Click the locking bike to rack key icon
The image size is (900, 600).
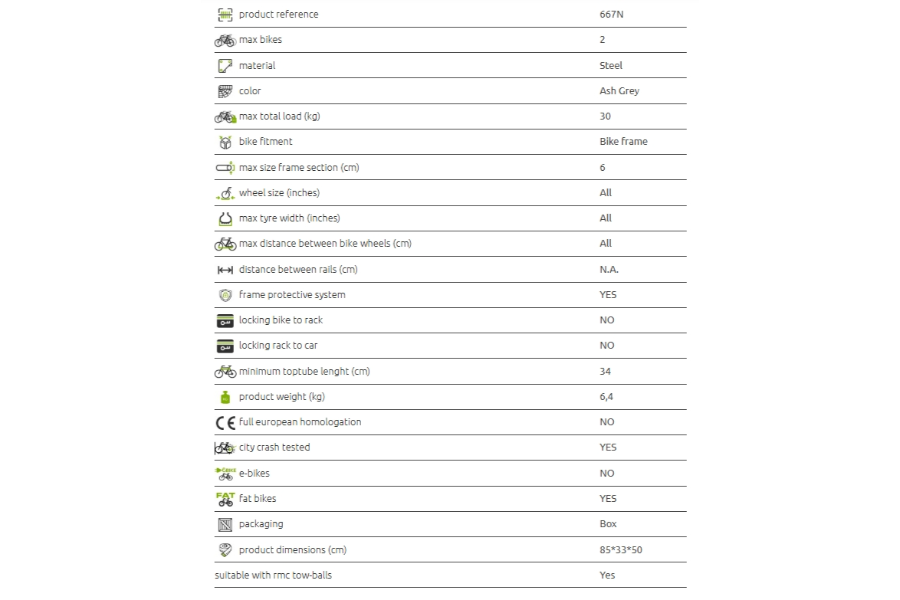click(225, 321)
